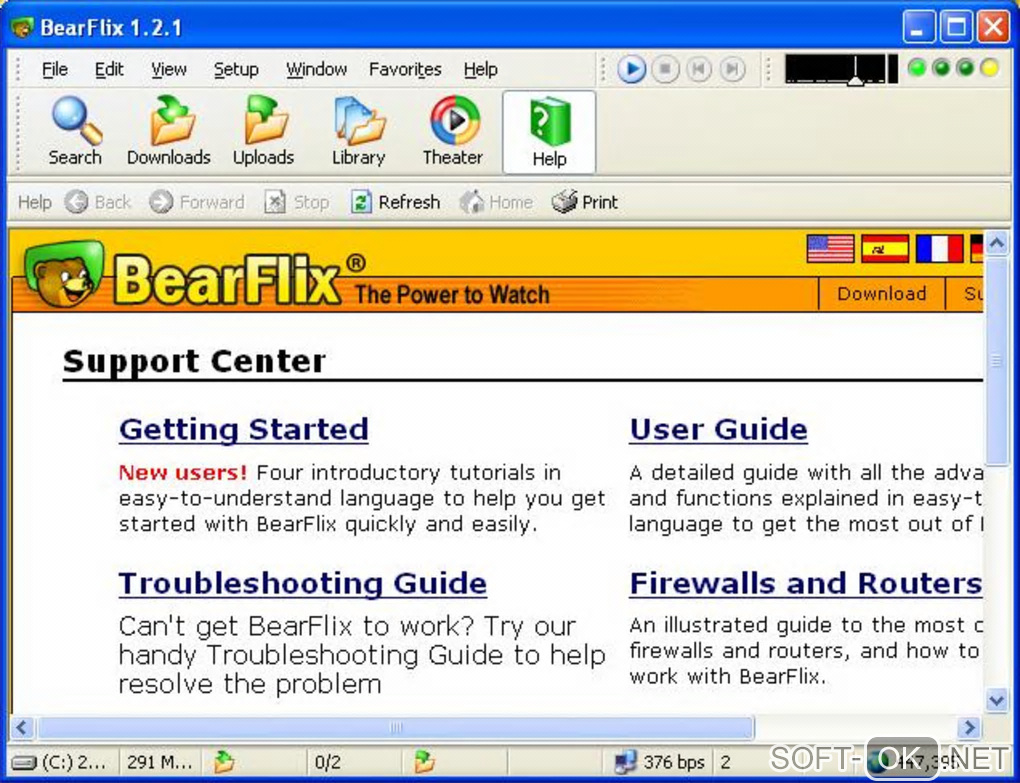Viewport: 1020px width, 783px height.
Task: Click the User Guide link
Action: pyautogui.click(x=719, y=430)
